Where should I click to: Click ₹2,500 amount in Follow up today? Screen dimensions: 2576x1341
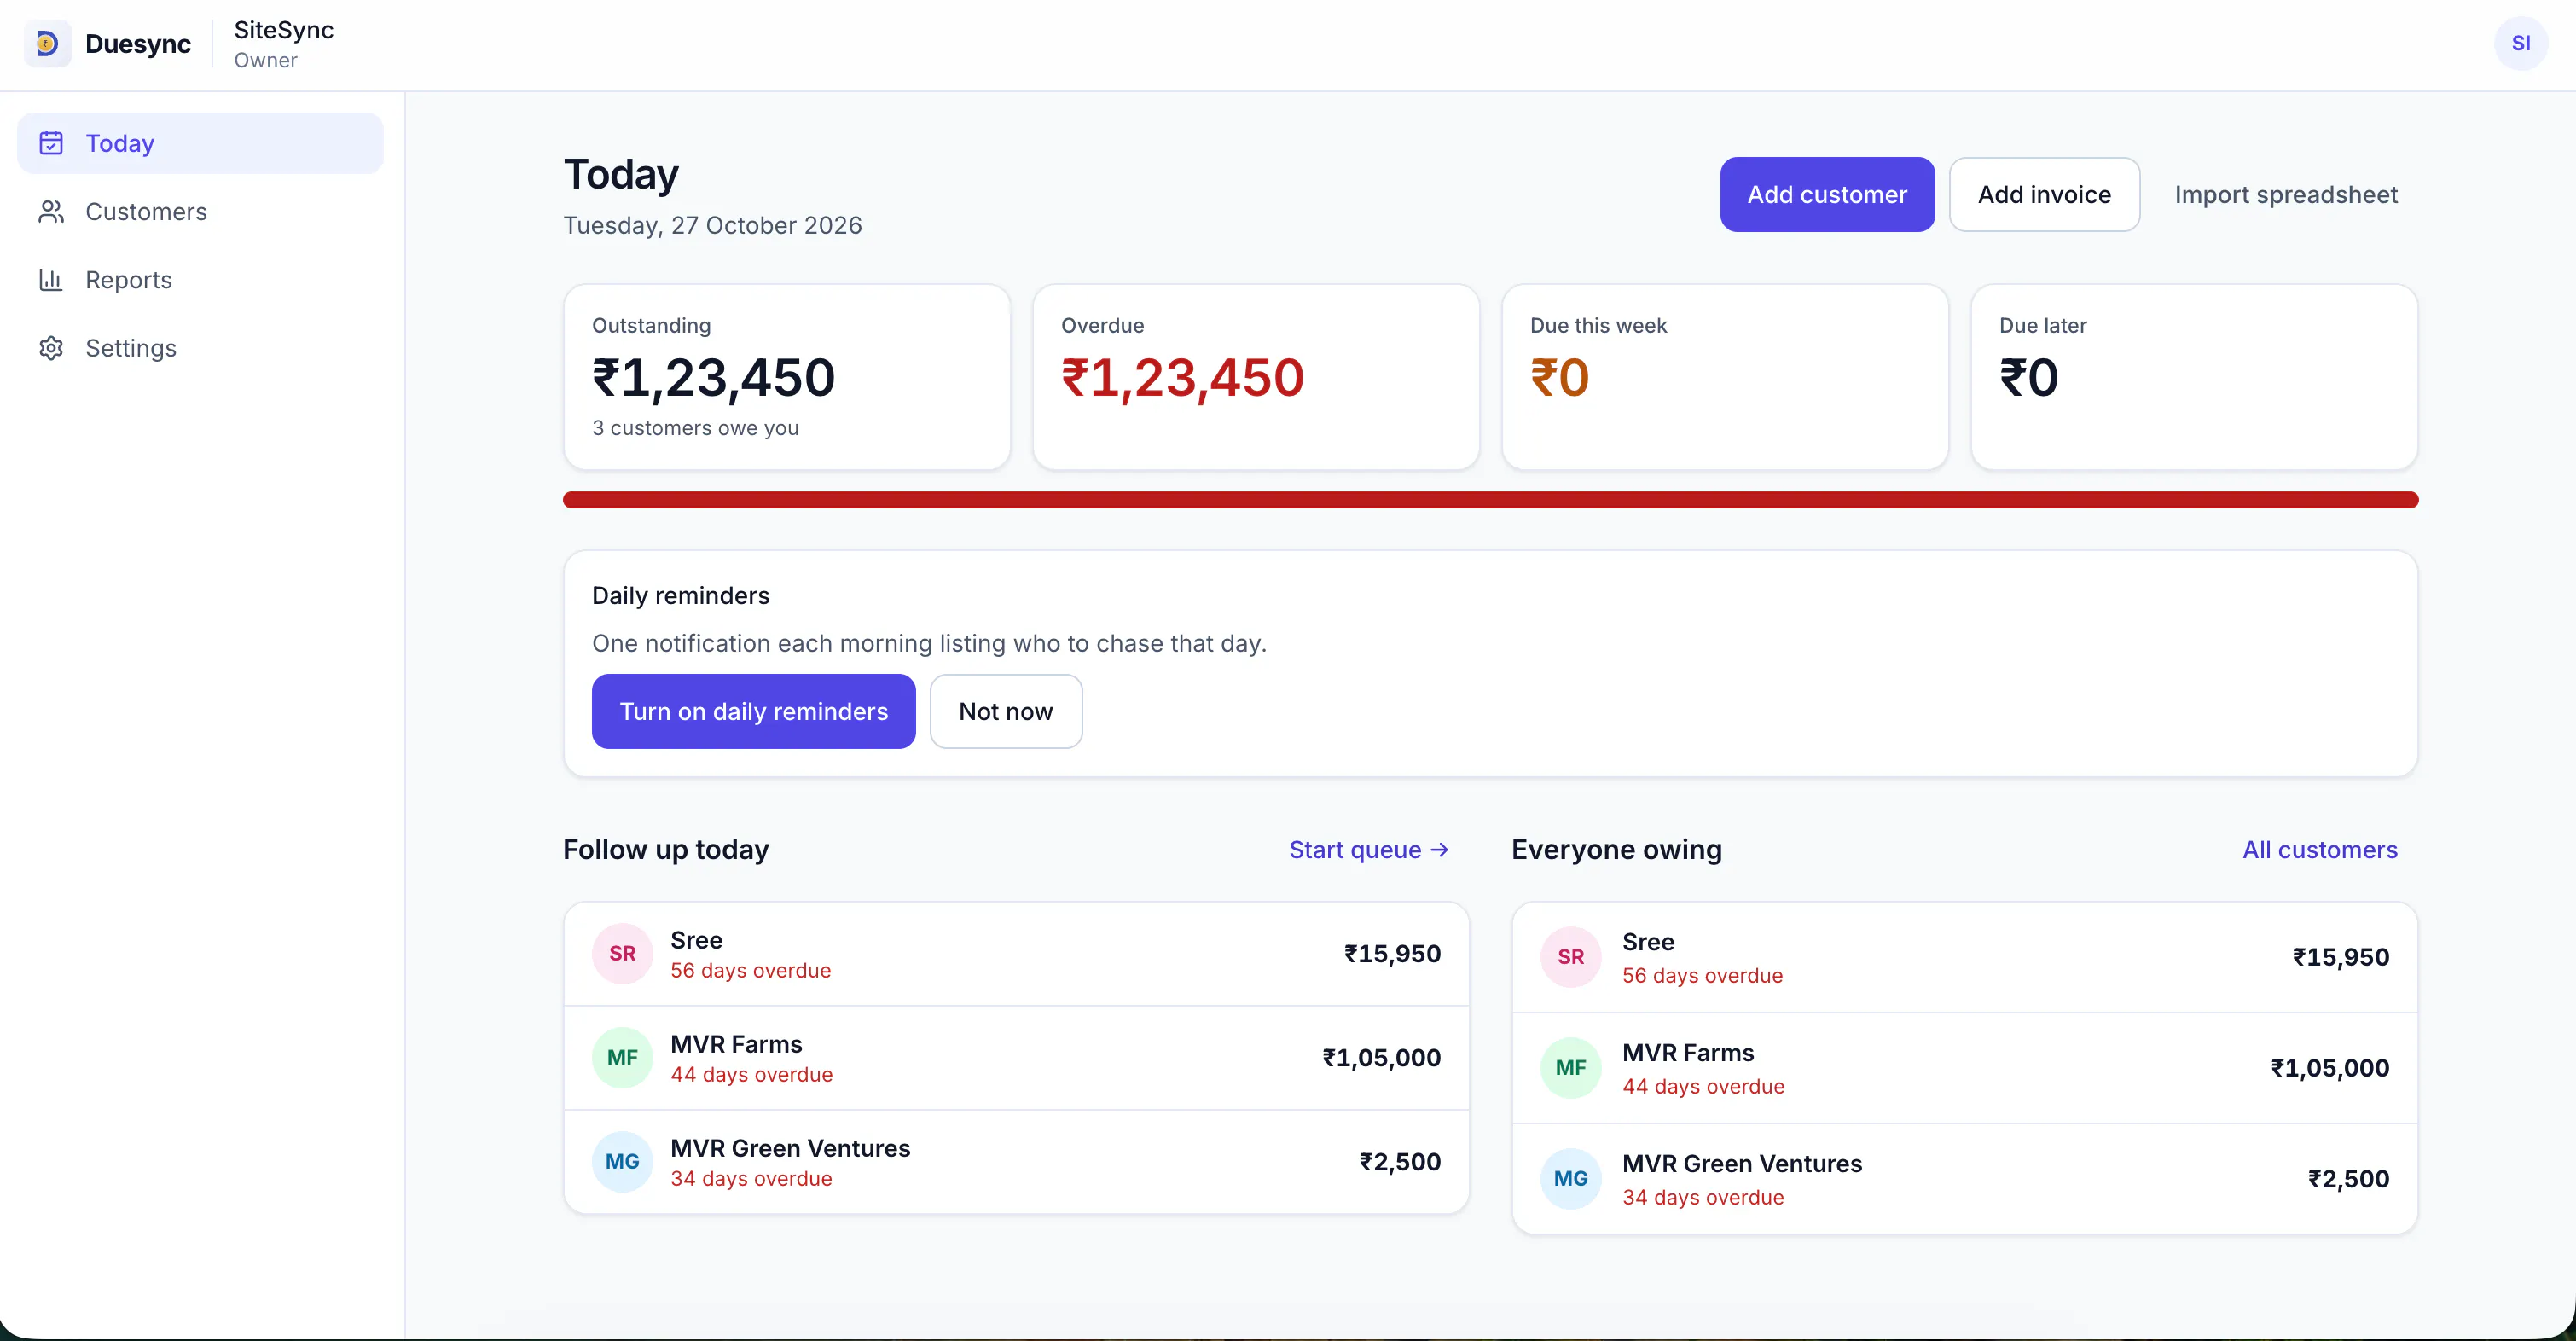tap(1399, 1162)
